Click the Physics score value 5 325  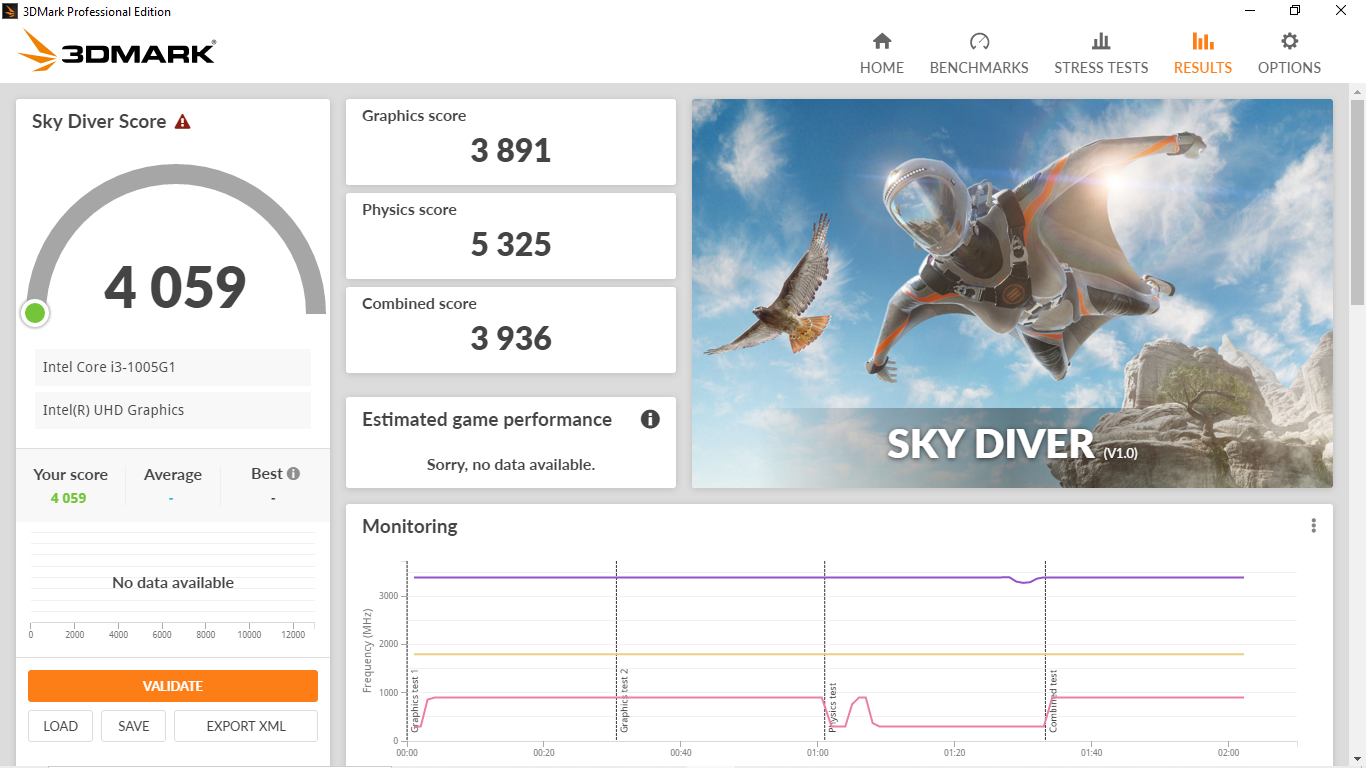[x=511, y=245]
